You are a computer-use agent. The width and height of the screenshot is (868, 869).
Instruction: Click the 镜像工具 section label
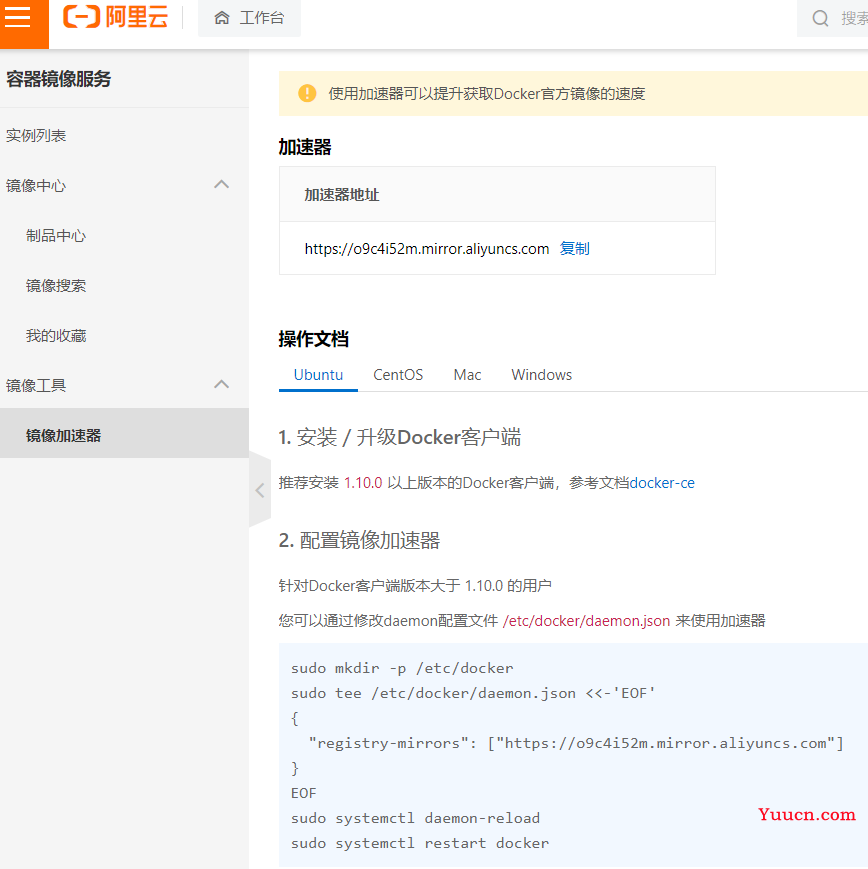36,386
